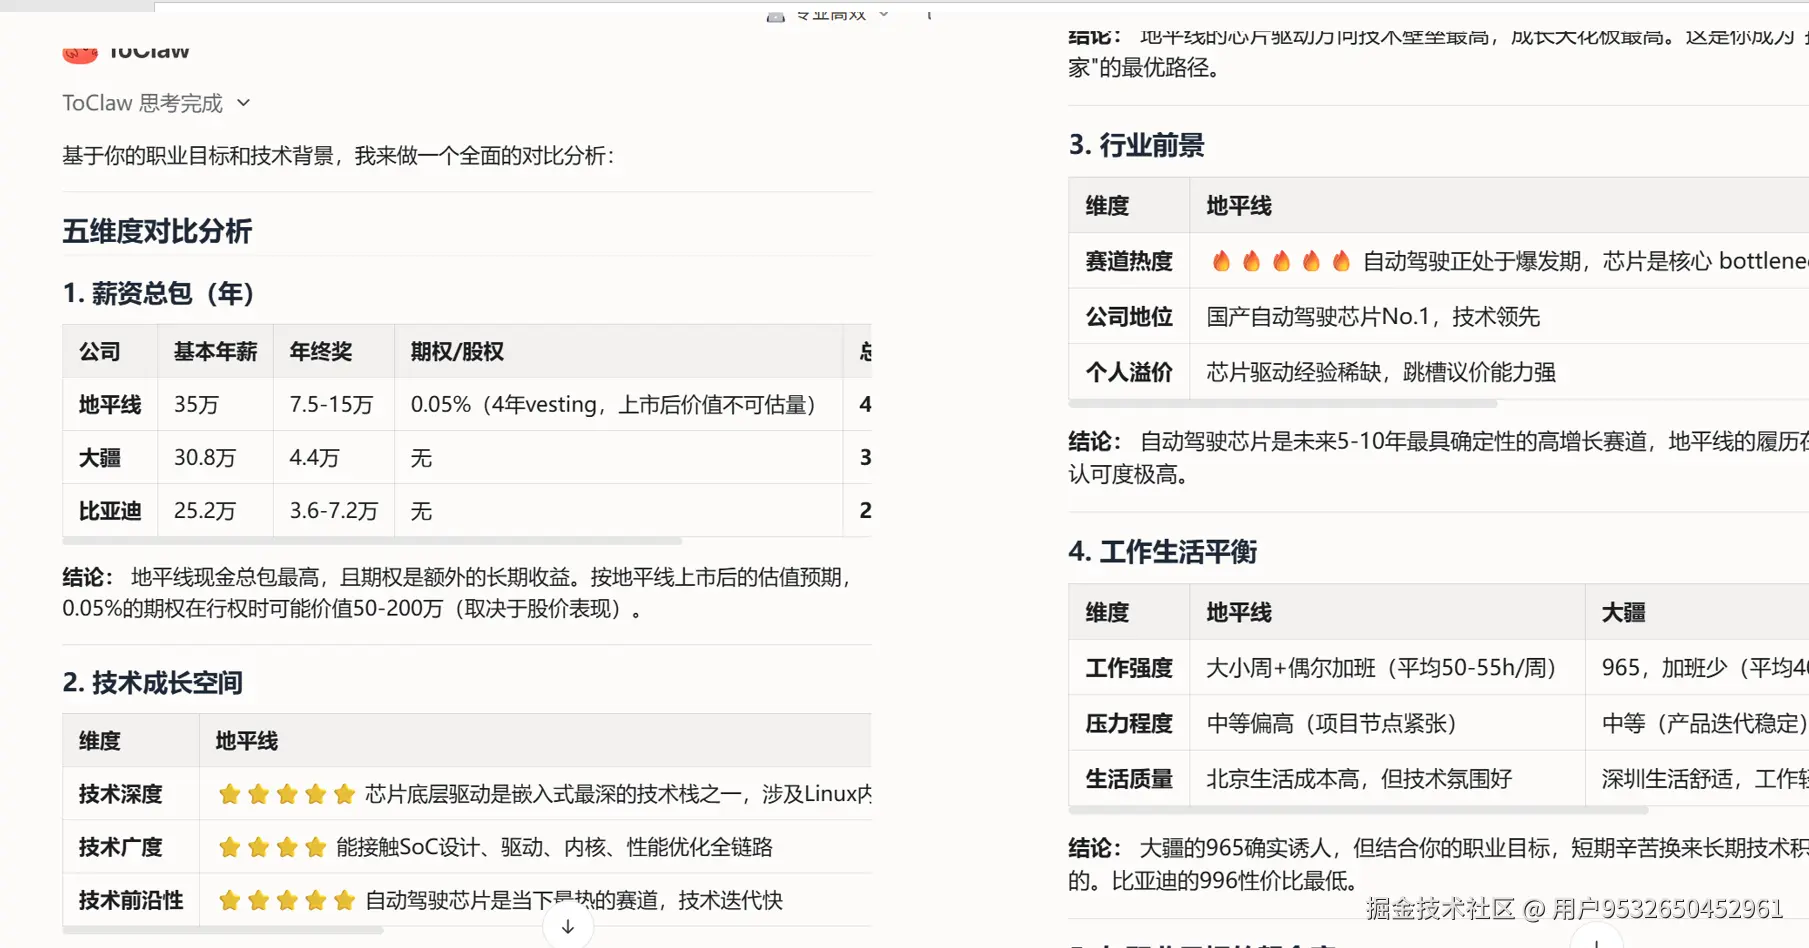The image size is (1809, 948).
Task: Click the 4.4万 bonus cell
Action: [x=314, y=458]
